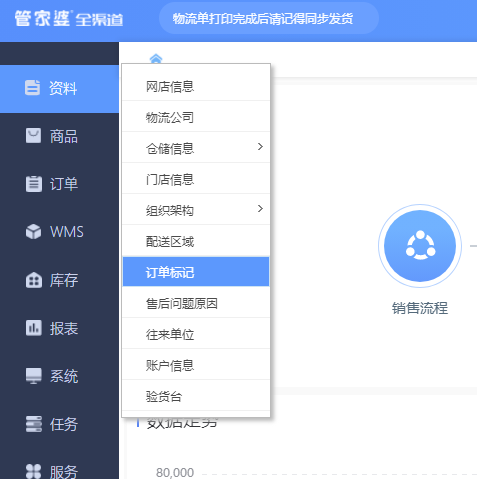
Task: Select 往来单位 menu entry
Action: pyautogui.click(x=196, y=334)
